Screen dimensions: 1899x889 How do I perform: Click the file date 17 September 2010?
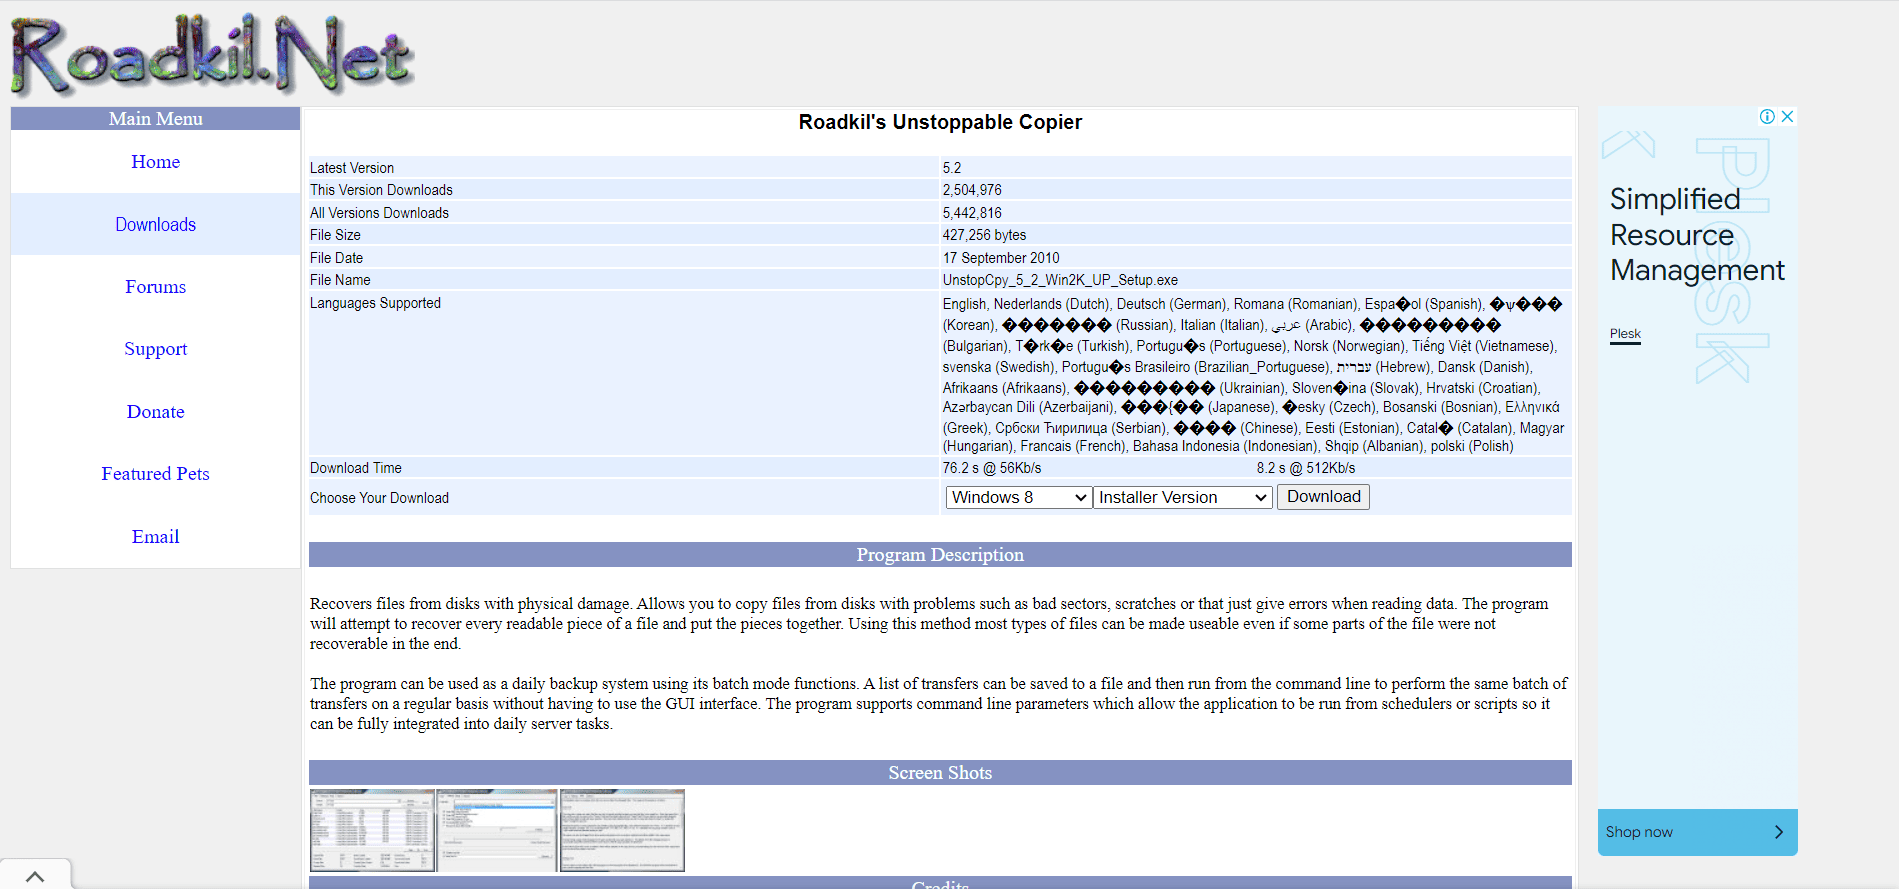point(1001,258)
